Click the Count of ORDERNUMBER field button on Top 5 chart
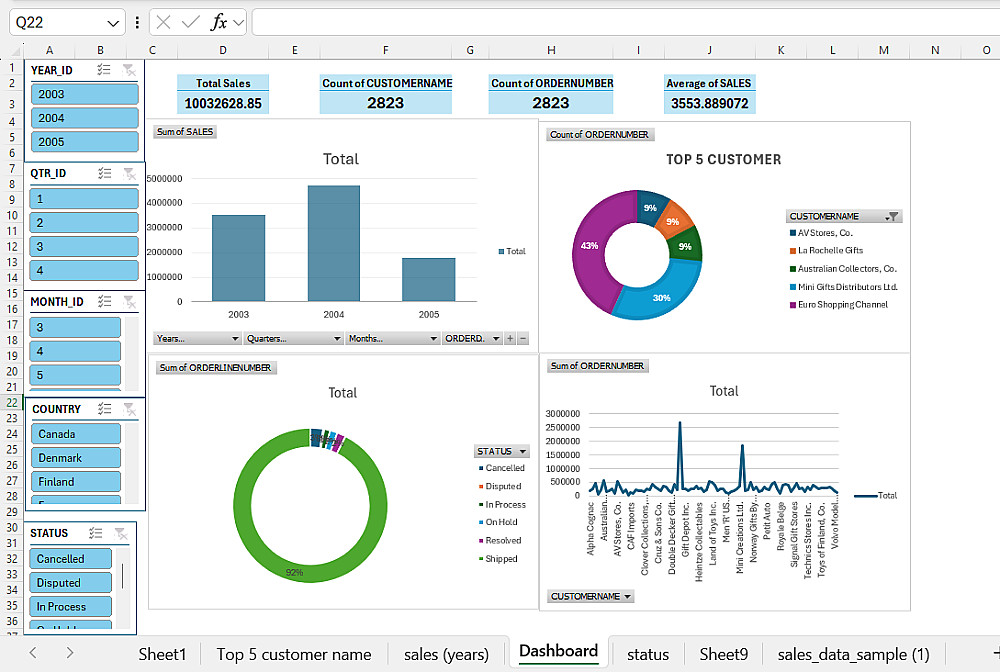The height and width of the screenshot is (672, 1000). tap(599, 135)
